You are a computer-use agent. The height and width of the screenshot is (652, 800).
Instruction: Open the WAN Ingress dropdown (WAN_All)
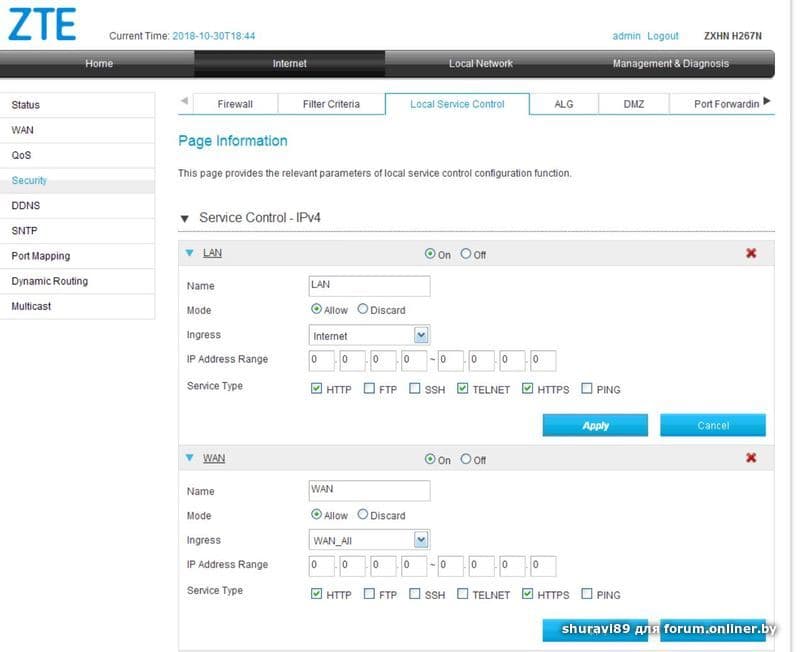click(369, 540)
